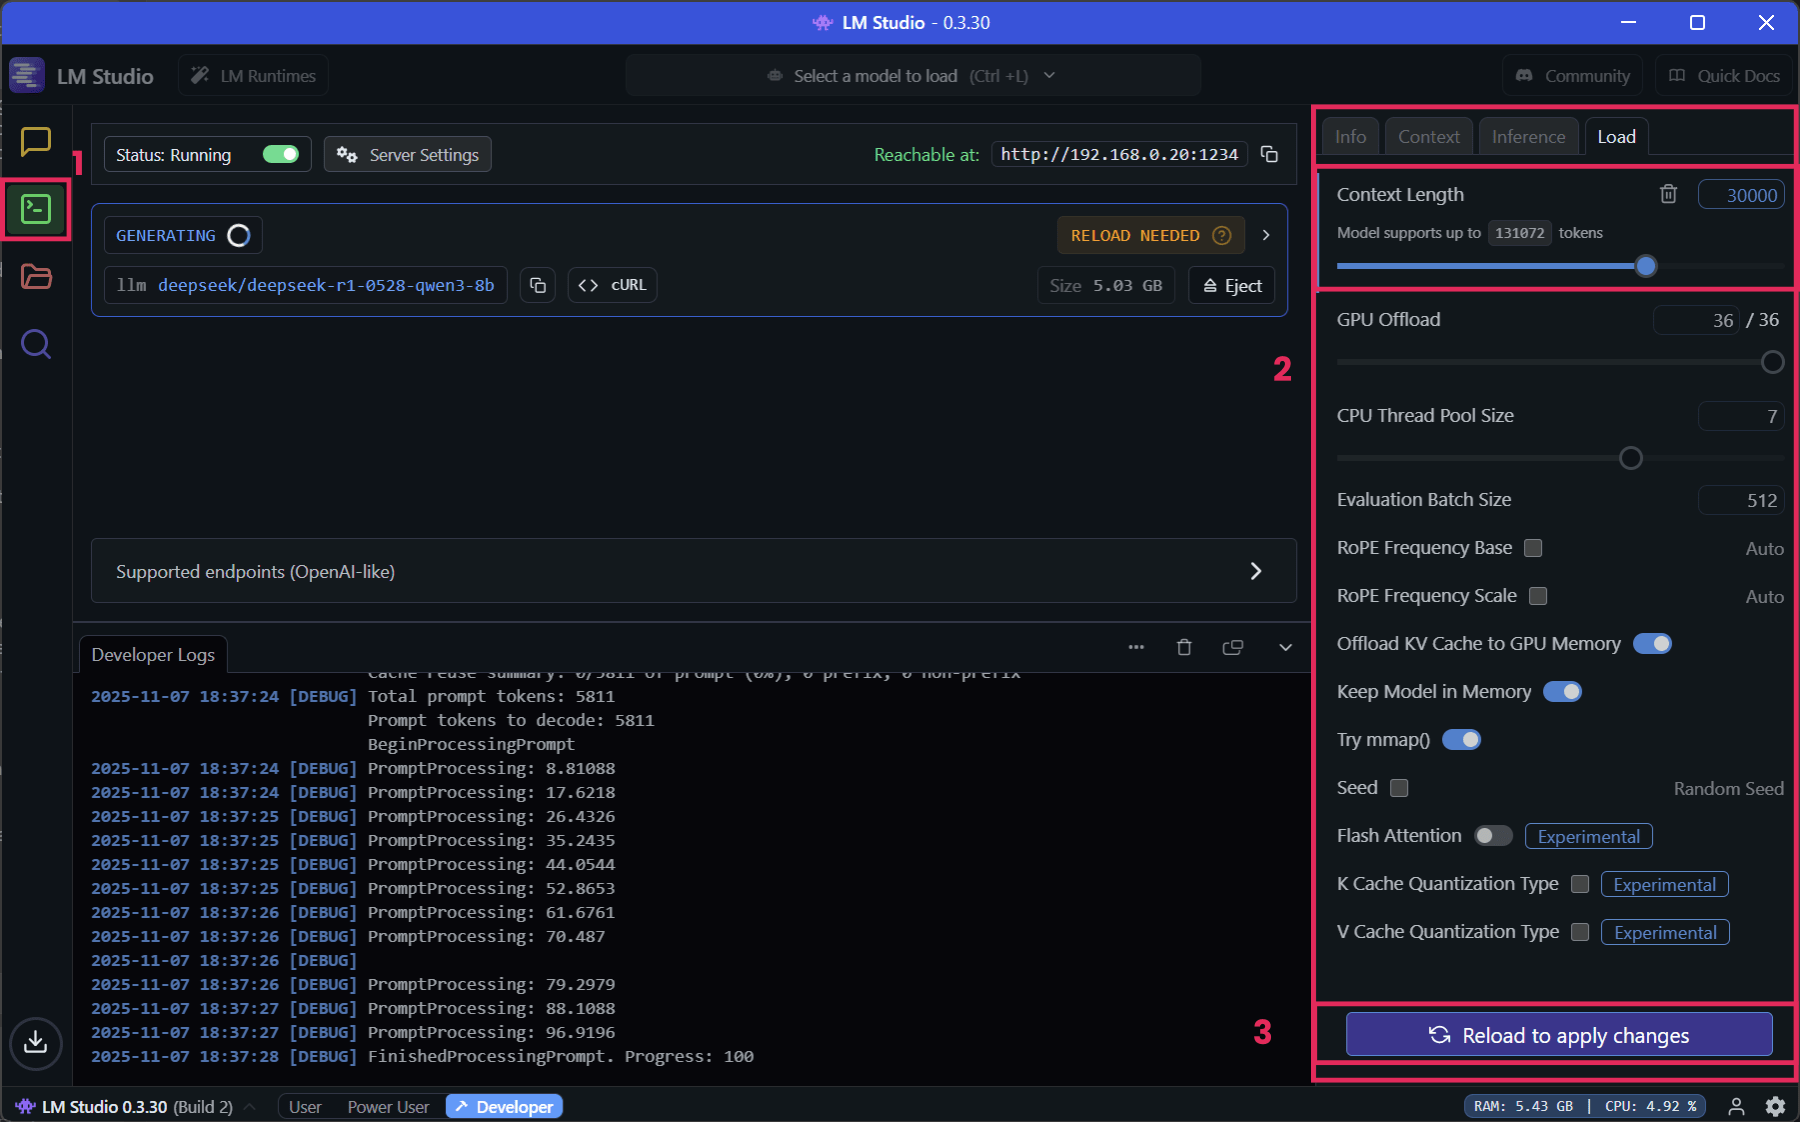The image size is (1800, 1122).
Task: Open My Models folder icon
Action: click(36, 277)
